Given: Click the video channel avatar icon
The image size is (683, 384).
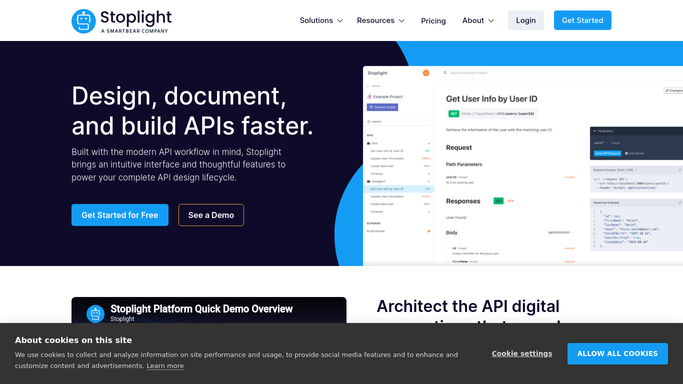Looking at the screenshot, I should tap(95, 313).
